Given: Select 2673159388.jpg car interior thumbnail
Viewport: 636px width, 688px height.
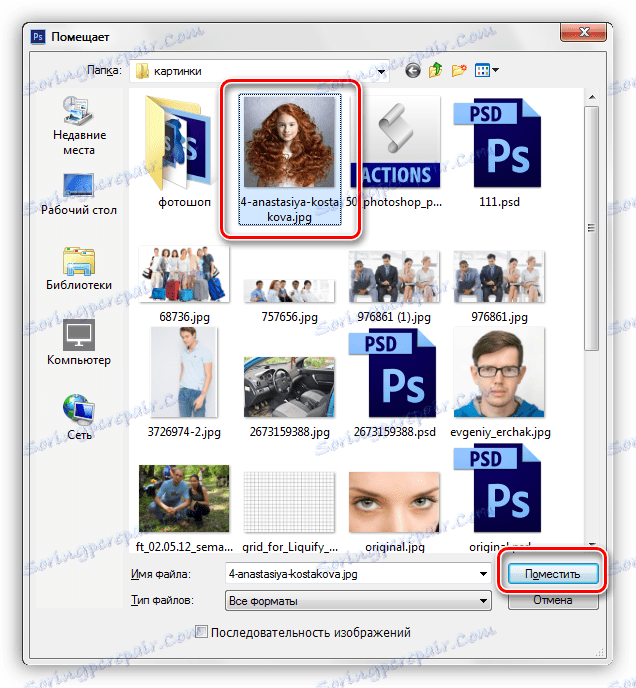Looking at the screenshot, I should click(x=289, y=387).
